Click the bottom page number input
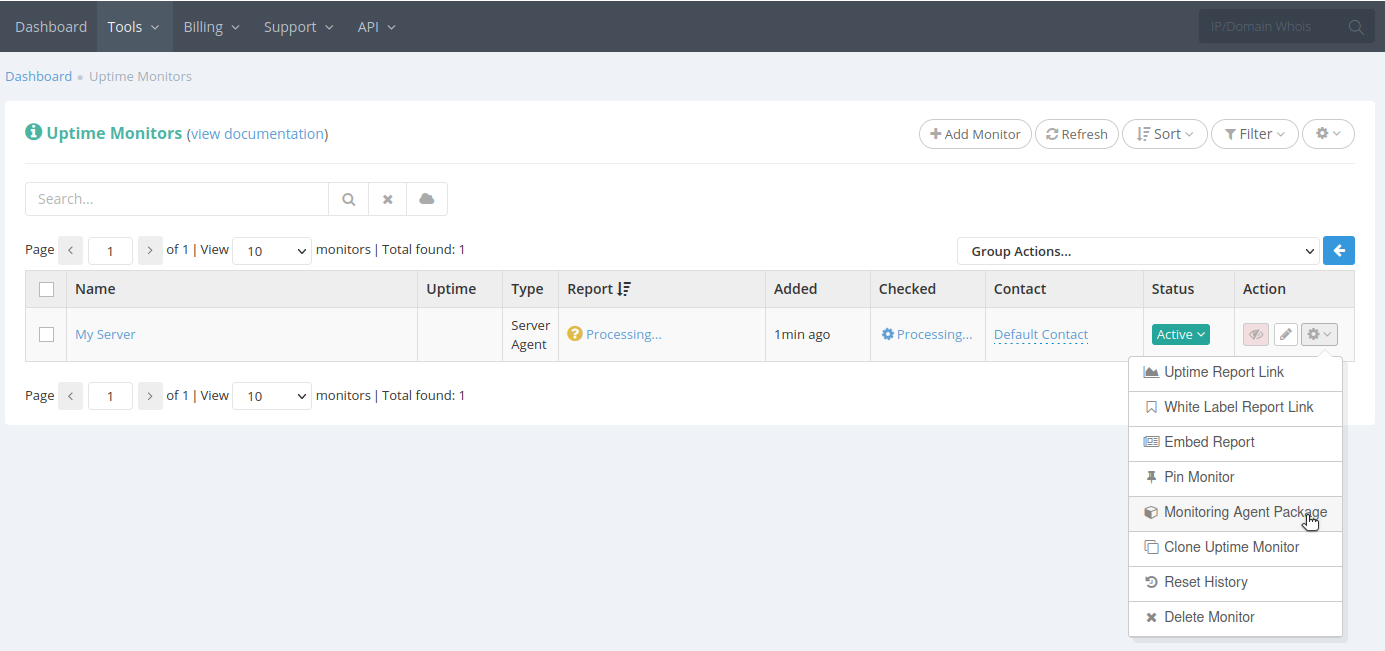Image resolution: width=1385 pixels, height=651 pixels. click(110, 396)
